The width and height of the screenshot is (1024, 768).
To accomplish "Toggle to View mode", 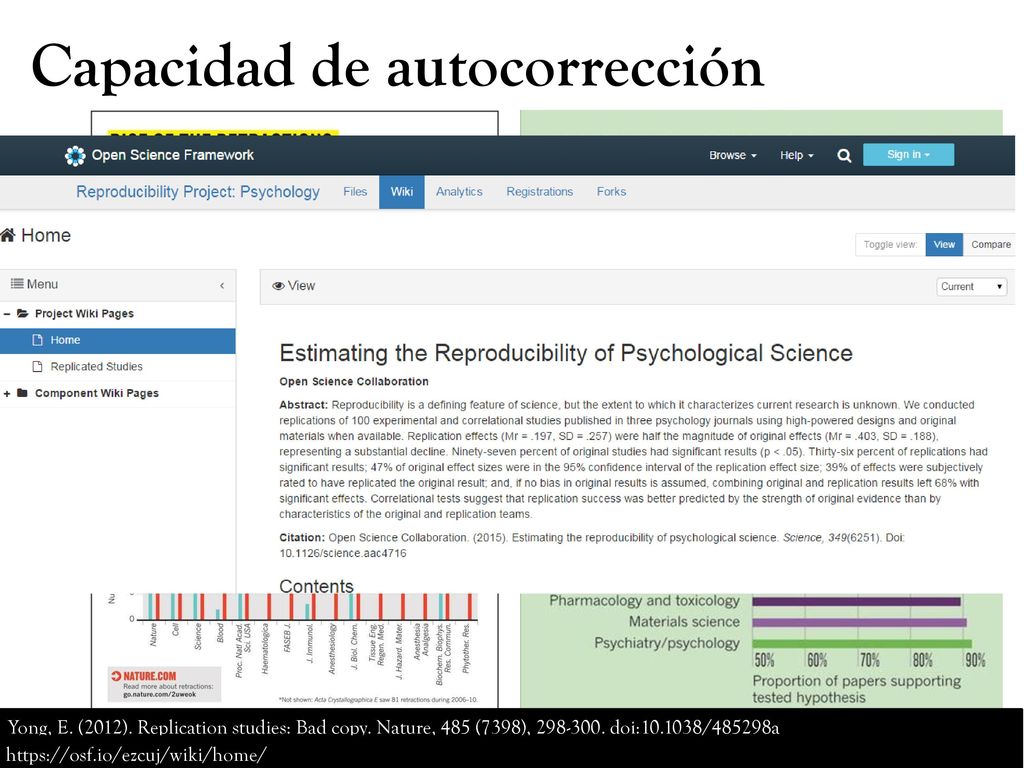I will click(944, 244).
